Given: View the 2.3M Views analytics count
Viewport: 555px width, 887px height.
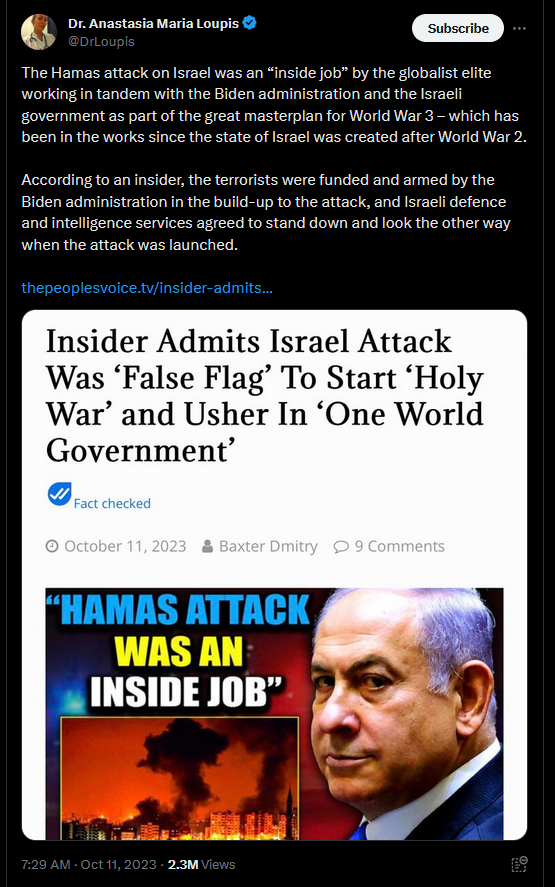Looking at the screenshot, I should click(201, 864).
